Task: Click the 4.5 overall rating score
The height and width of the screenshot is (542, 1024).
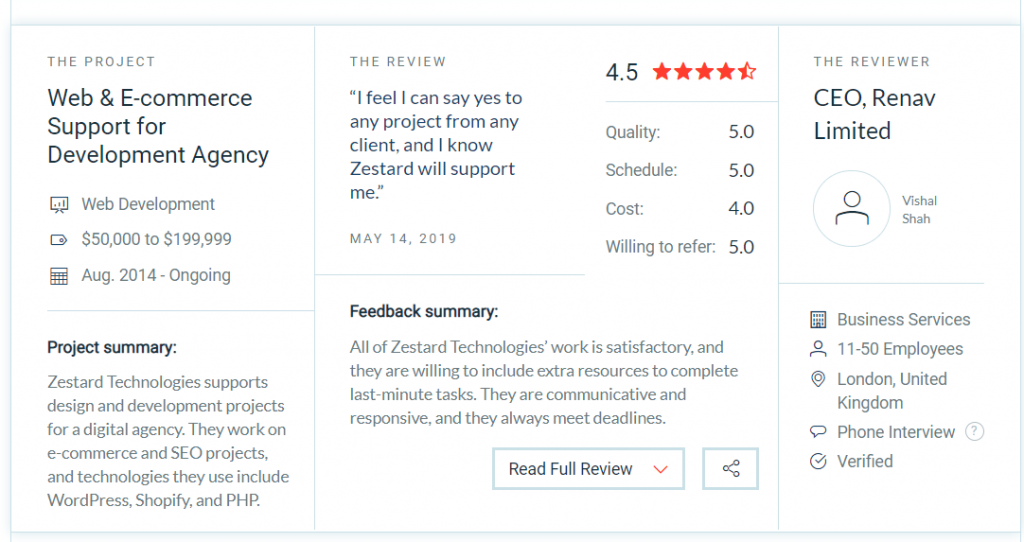Action: 622,72
